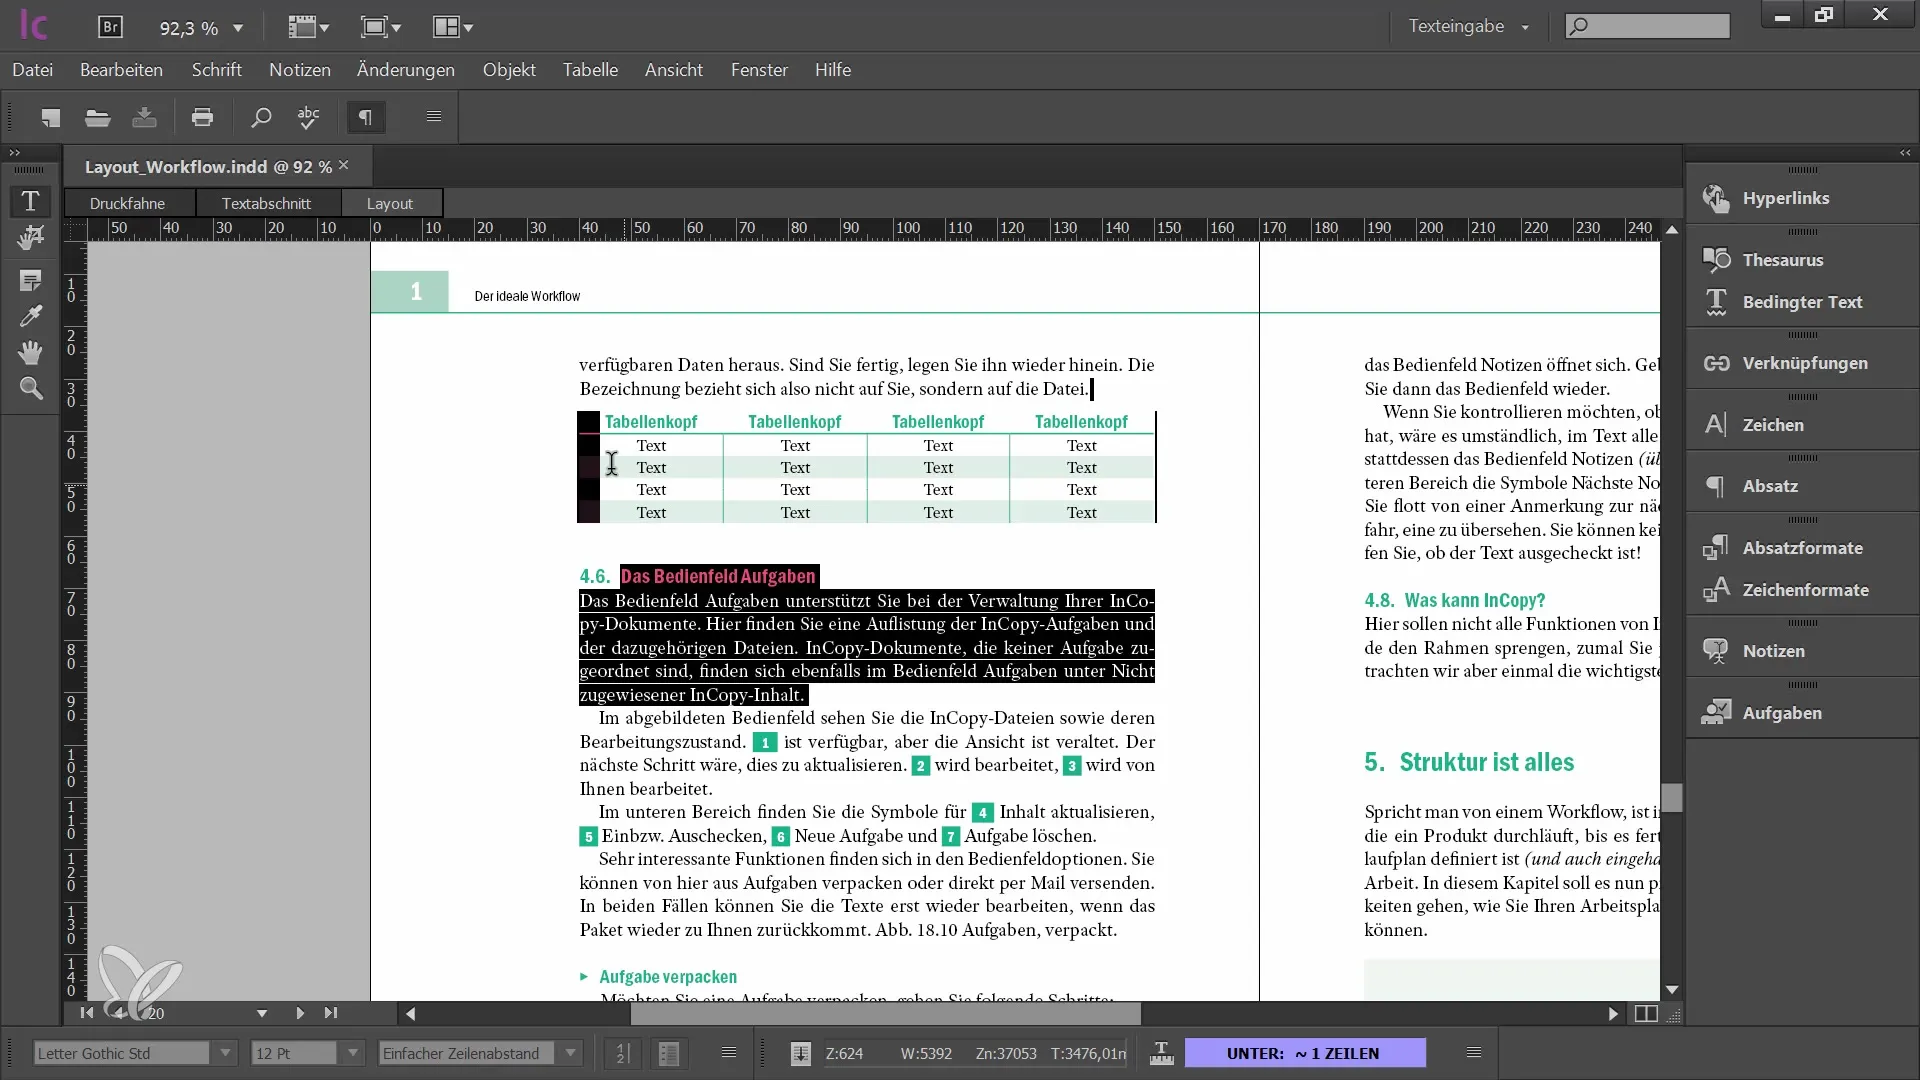
Task: Select the Type tool in toolbar
Action: pos(29,198)
